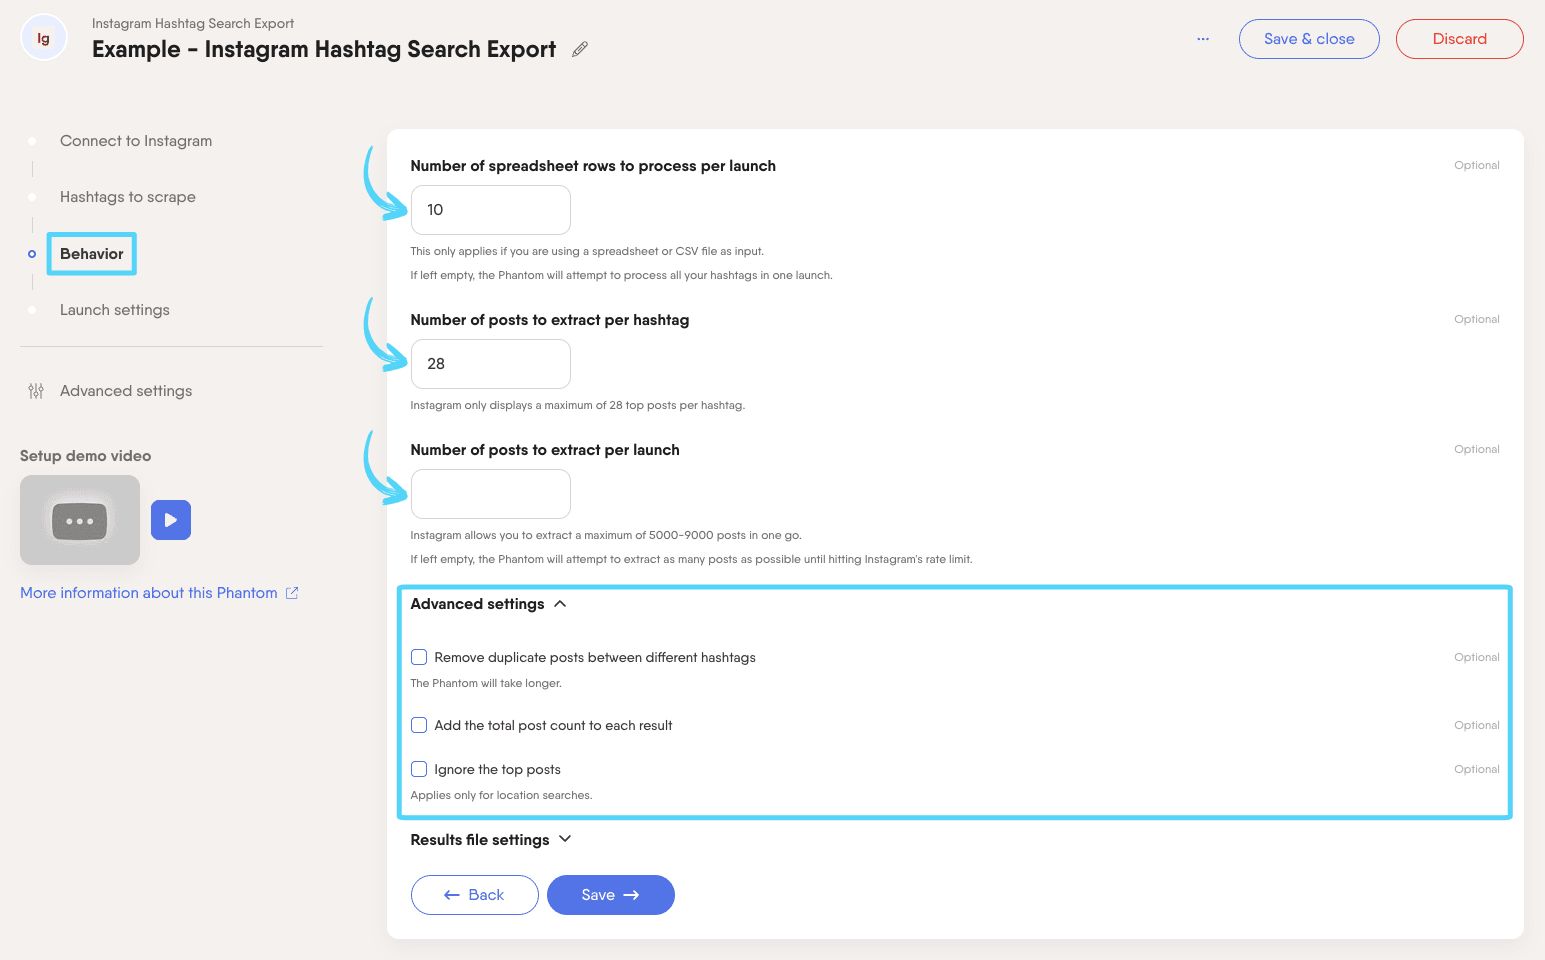Open the setup demo video thumbnail
The height and width of the screenshot is (960, 1545).
[80, 520]
